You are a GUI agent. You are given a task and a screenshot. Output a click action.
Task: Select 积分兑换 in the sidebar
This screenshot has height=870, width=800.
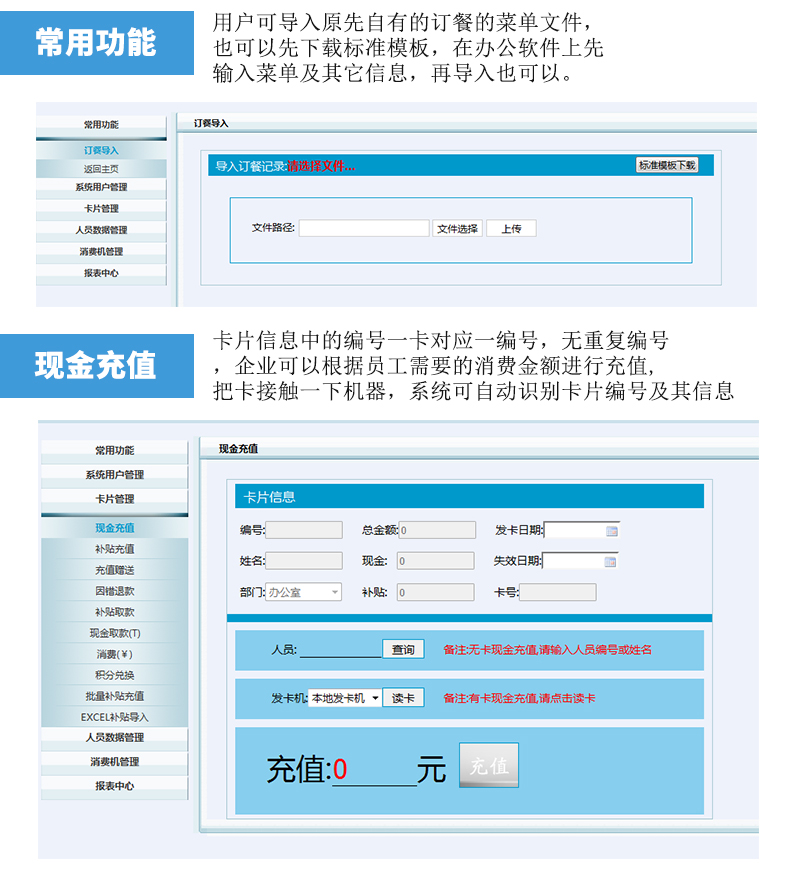click(x=115, y=675)
